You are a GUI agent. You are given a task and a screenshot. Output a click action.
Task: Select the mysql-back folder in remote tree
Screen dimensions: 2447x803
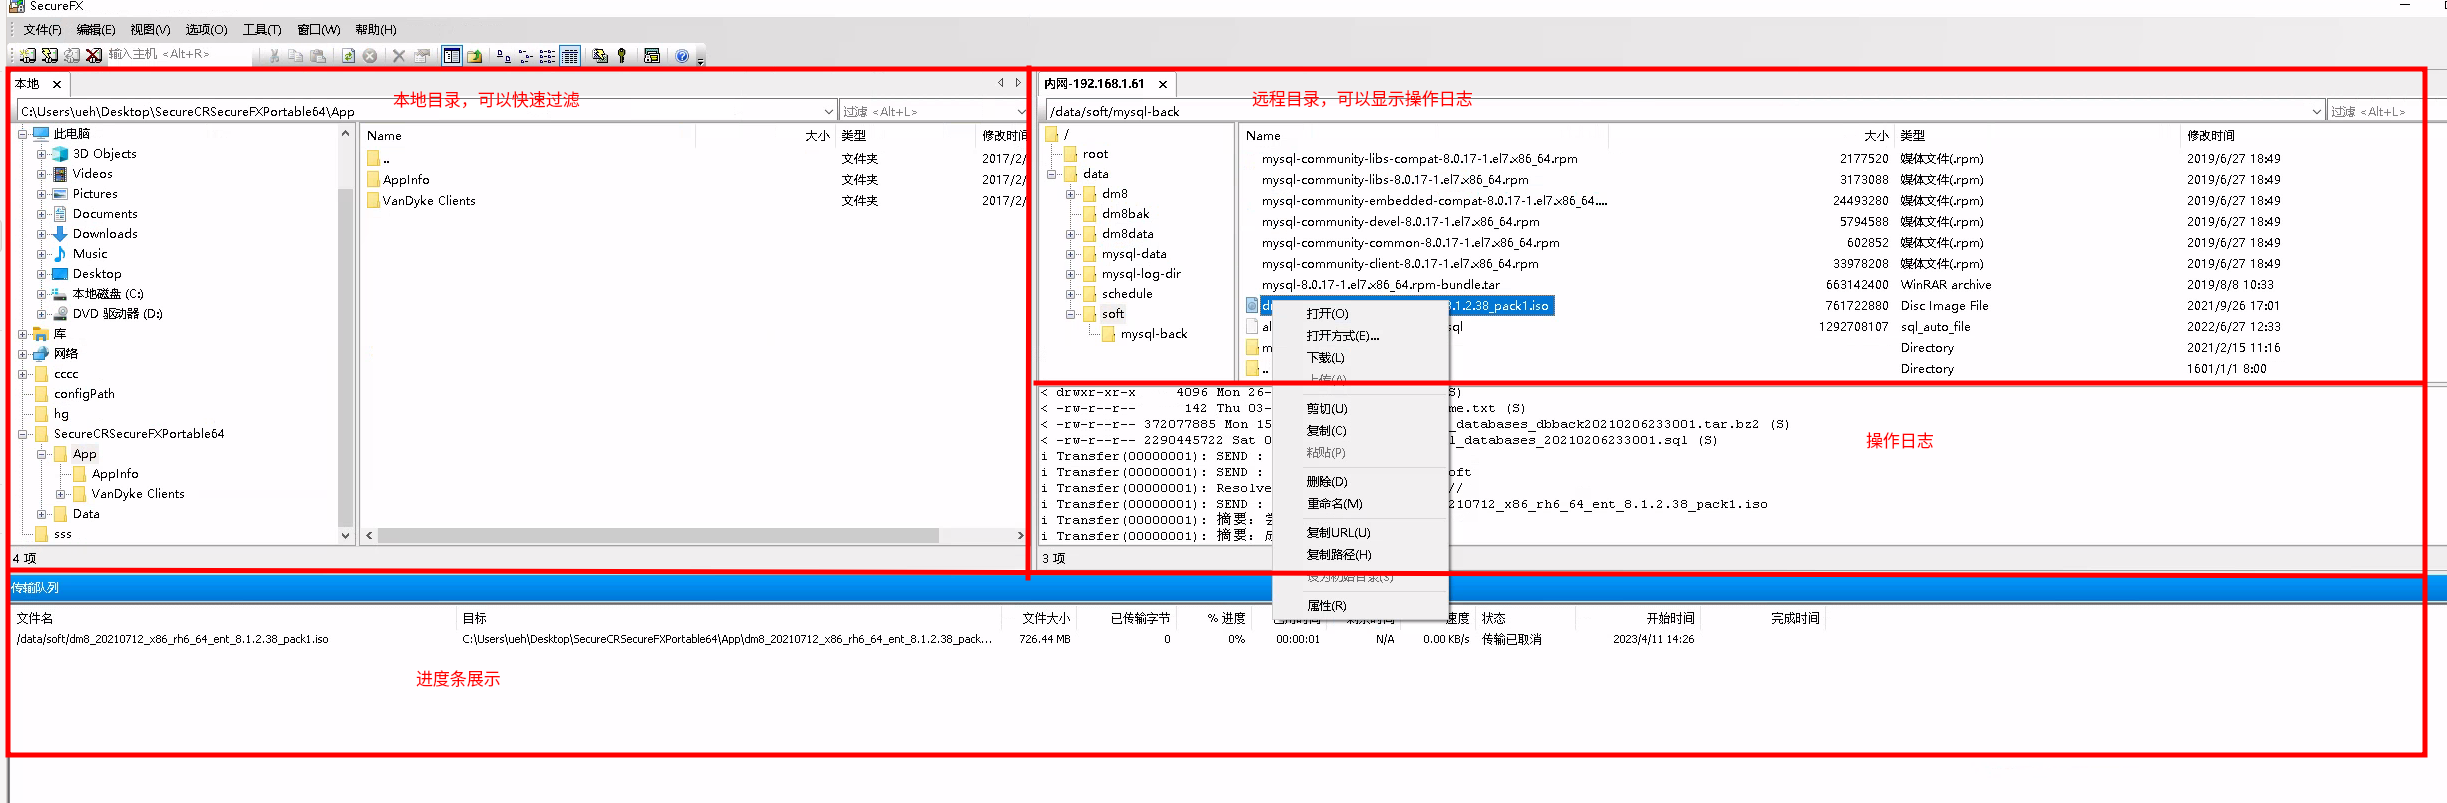(1153, 334)
